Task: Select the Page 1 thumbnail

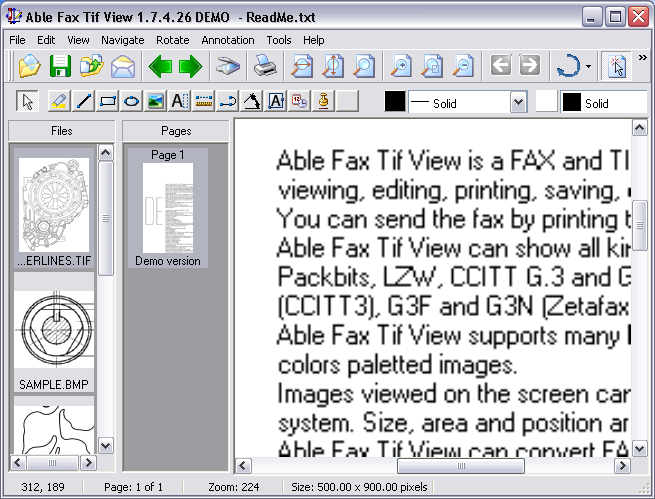Action: point(168,208)
